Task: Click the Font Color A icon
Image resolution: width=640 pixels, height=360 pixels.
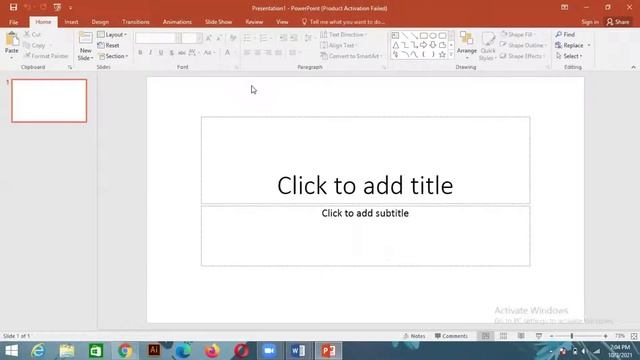Action: [x=228, y=53]
